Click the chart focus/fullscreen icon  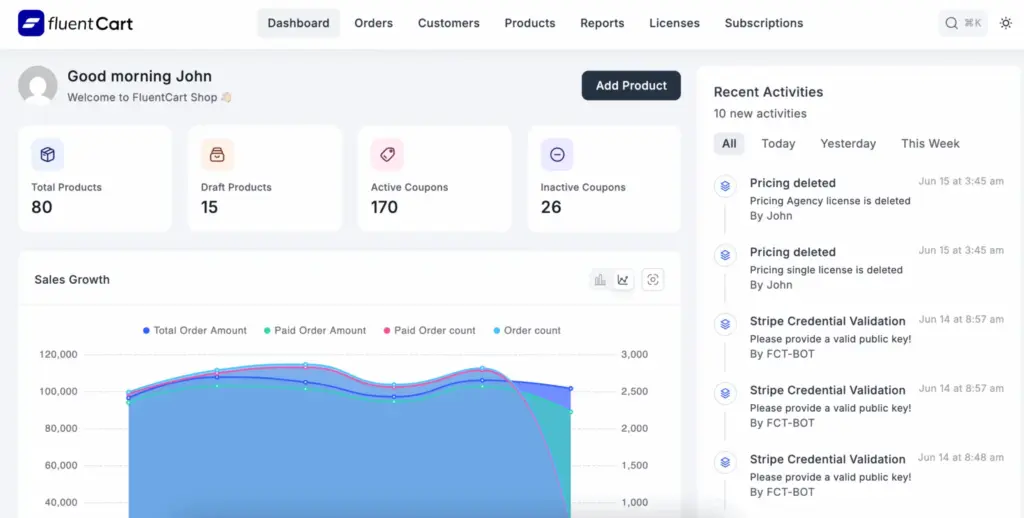point(653,280)
